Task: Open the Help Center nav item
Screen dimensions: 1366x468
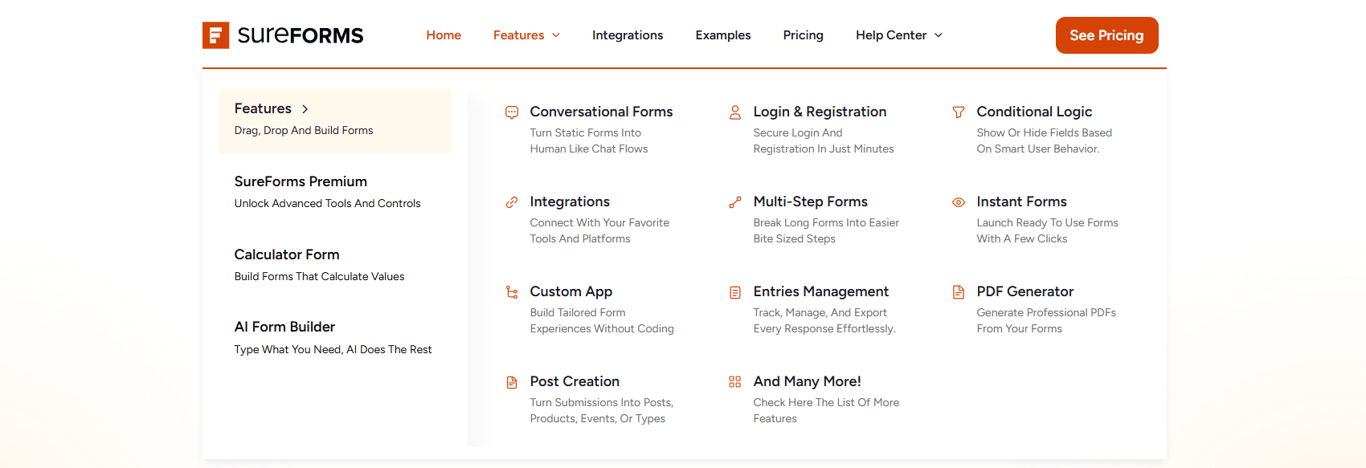Action: 891,35
